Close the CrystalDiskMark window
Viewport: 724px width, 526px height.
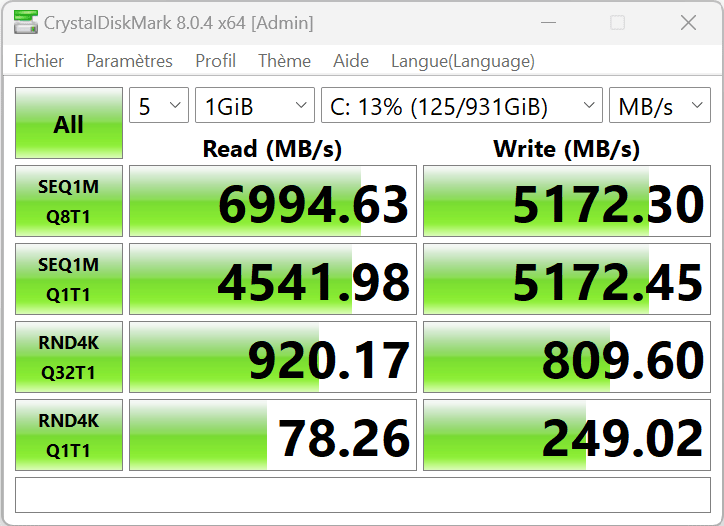(688, 23)
